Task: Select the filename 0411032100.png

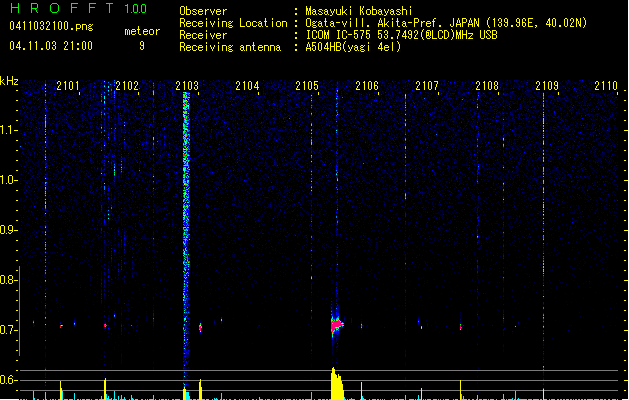Action: tap(51, 26)
